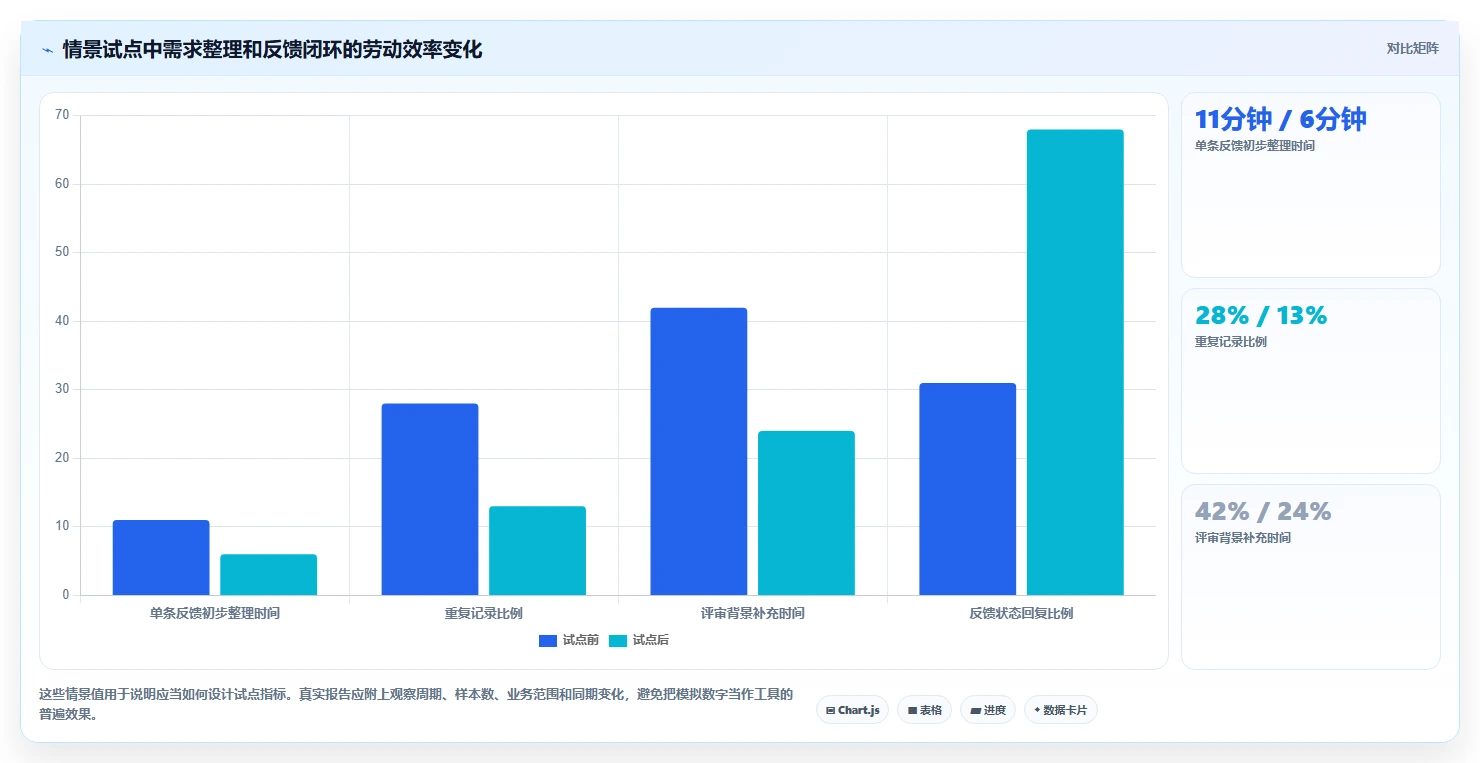Click the blue 试点前 bar for 评审背景补充时间
This screenshot has height=763, width=1480.
[x=699, y=451]
